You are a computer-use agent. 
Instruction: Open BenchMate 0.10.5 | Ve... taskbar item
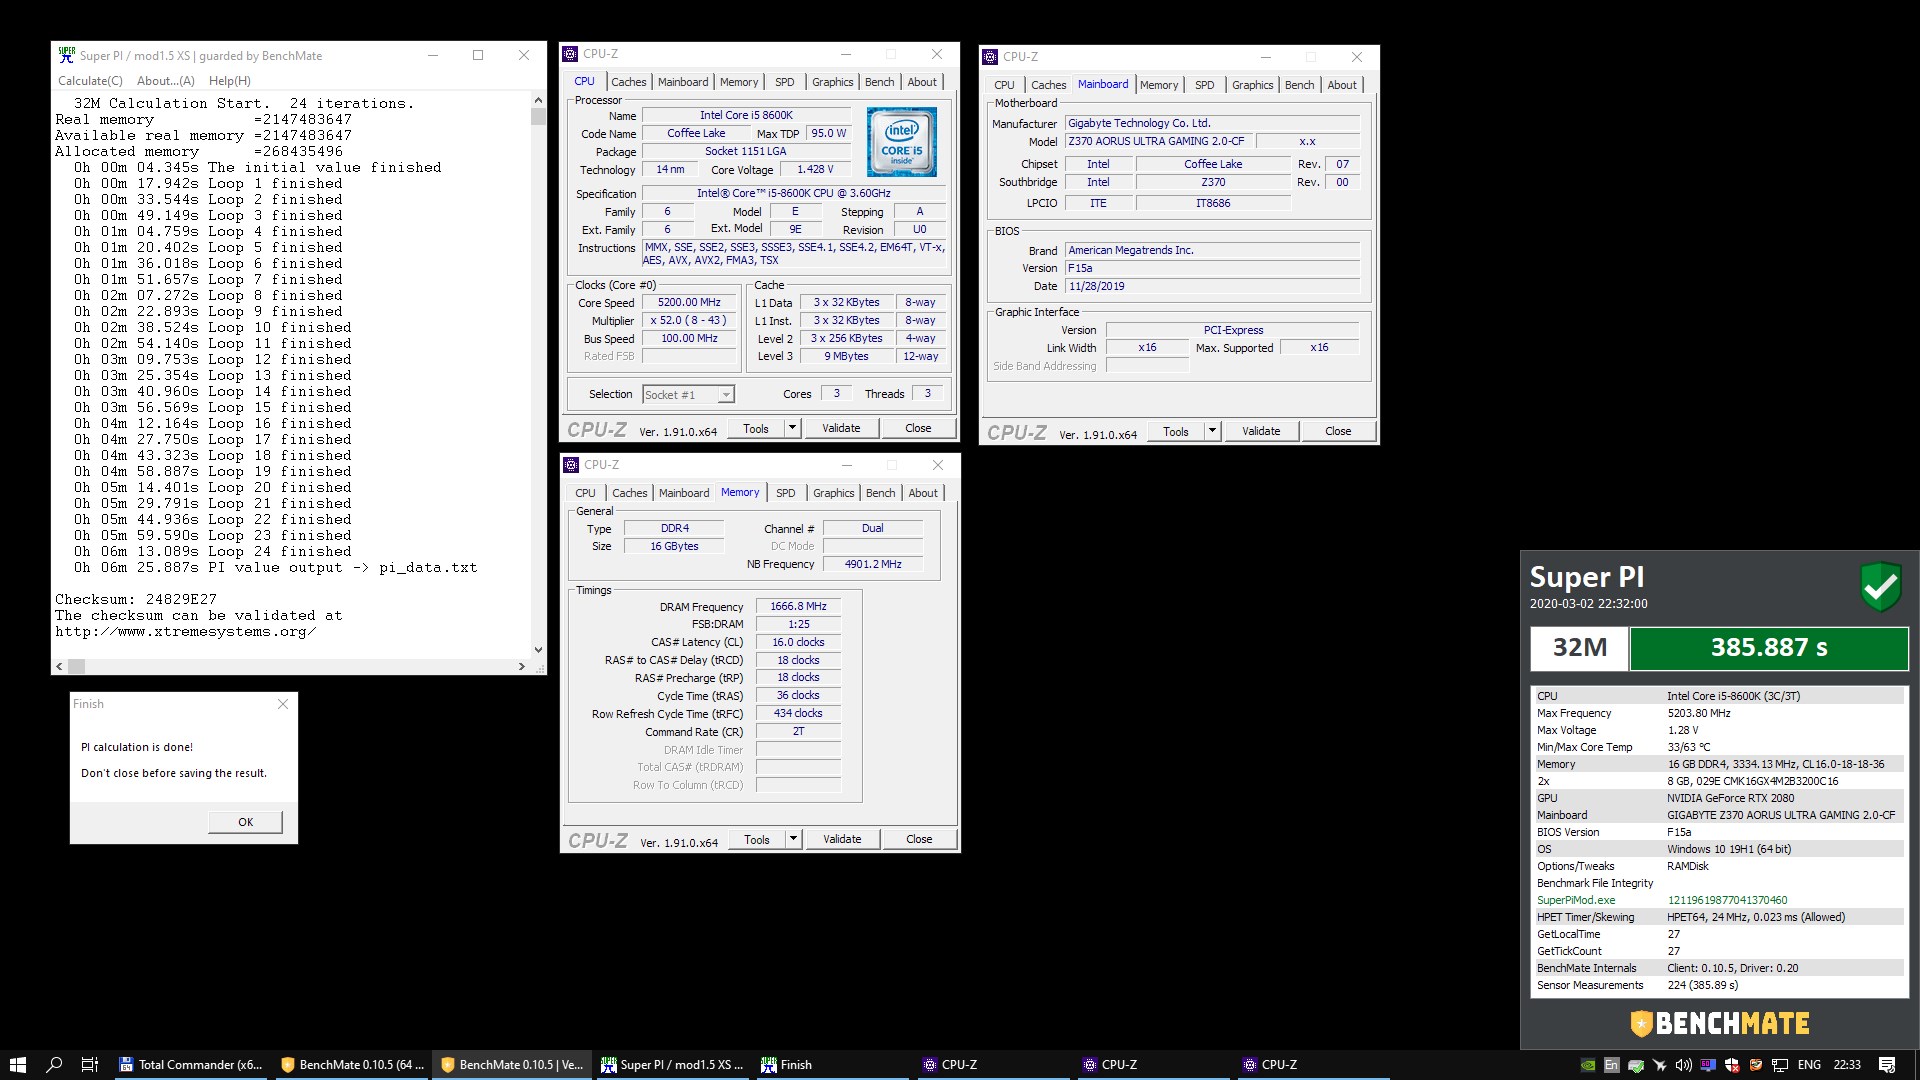512,1065
